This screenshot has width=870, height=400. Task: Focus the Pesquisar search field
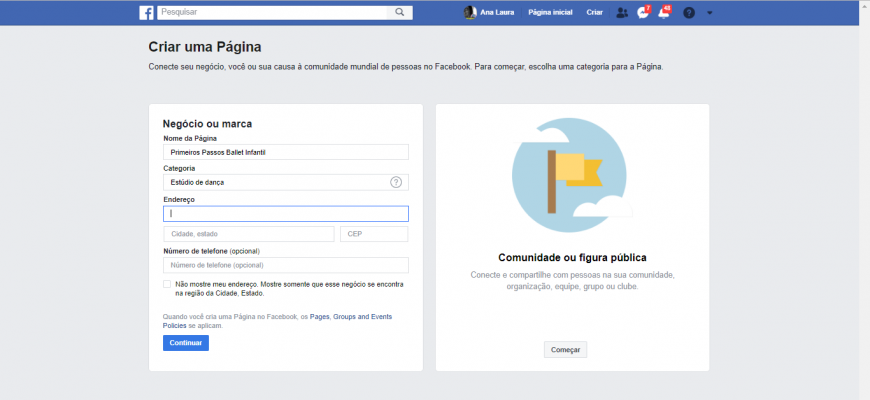[x=272, y=12]
